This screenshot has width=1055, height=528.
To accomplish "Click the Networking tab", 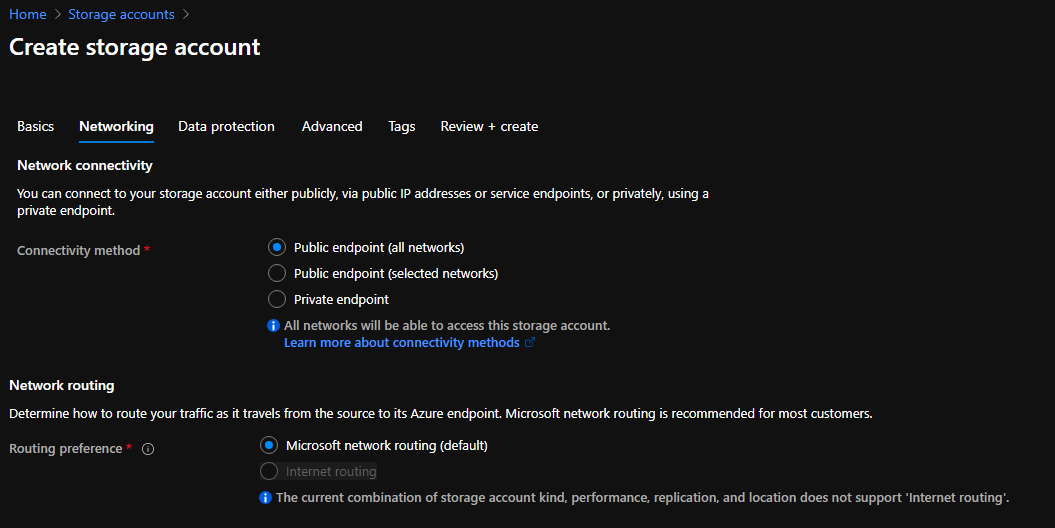I will (116, 127).
